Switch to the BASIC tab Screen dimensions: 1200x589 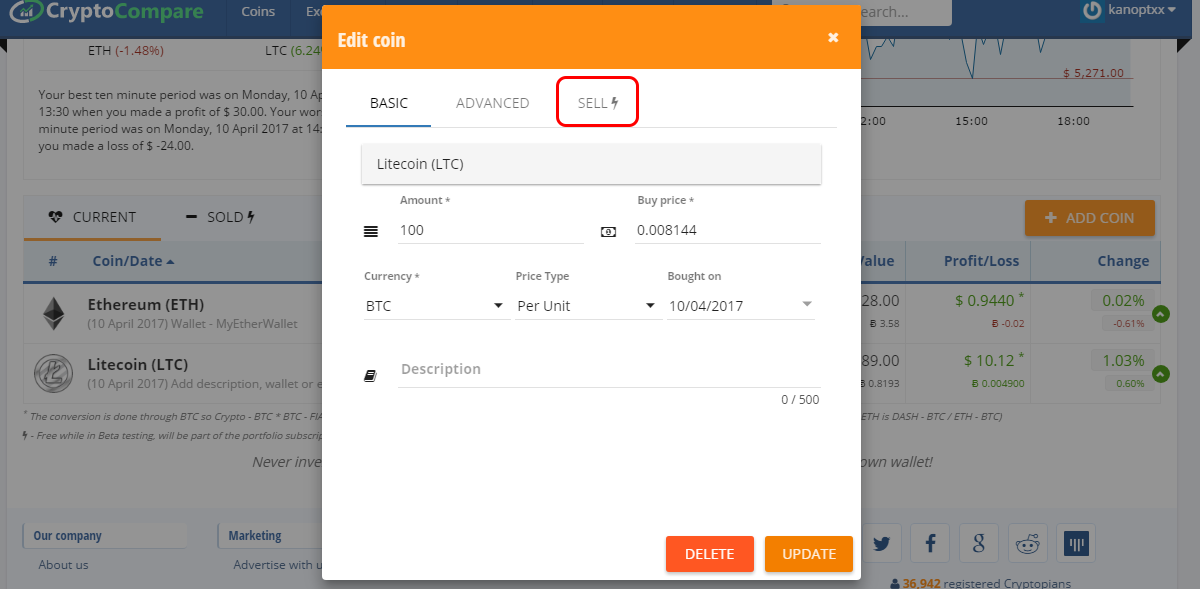(389, 103)
